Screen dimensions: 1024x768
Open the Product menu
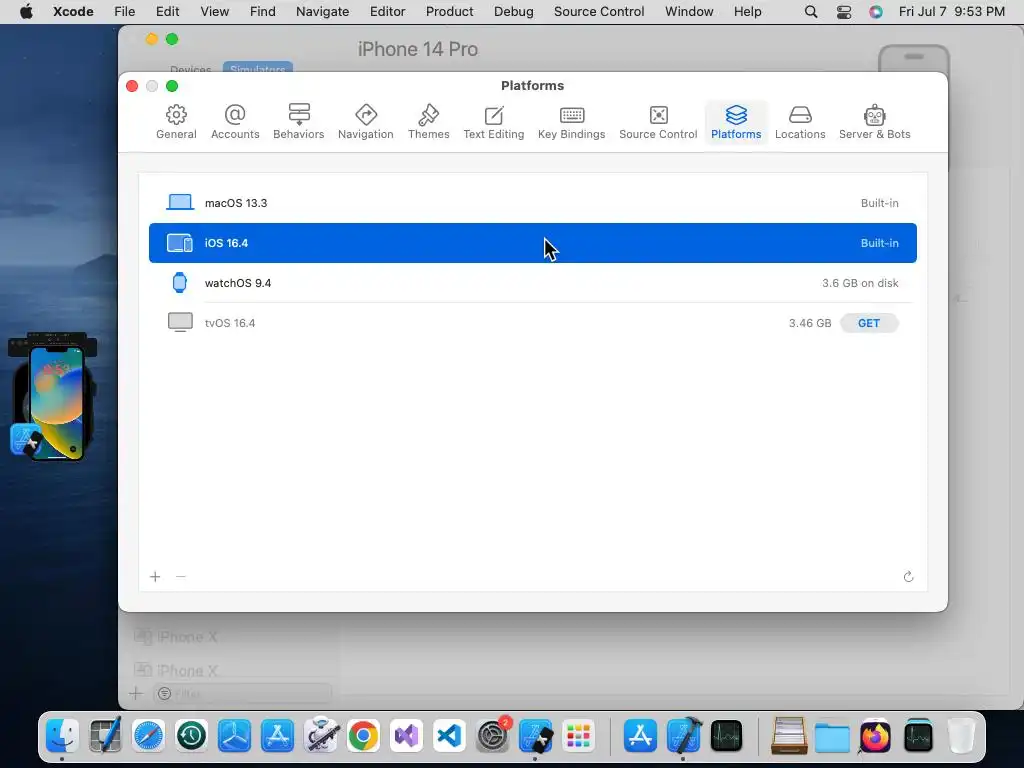449,12
